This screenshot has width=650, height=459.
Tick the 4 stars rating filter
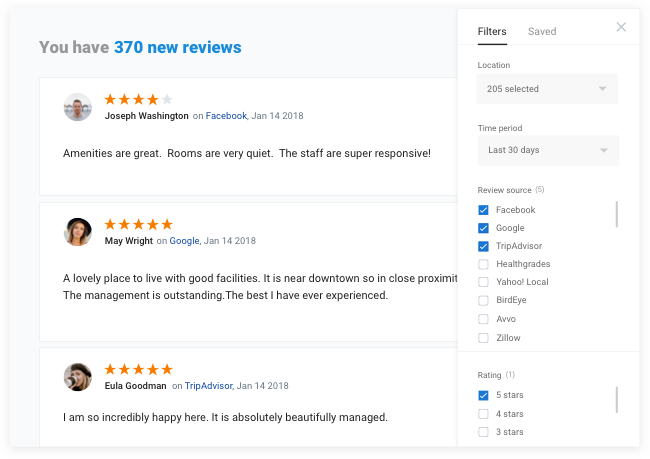(x=483, y=414)
